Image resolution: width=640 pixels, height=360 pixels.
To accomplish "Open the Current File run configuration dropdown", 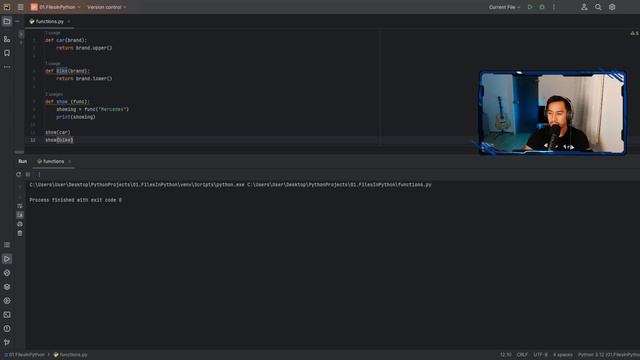I will pos(504,7).
